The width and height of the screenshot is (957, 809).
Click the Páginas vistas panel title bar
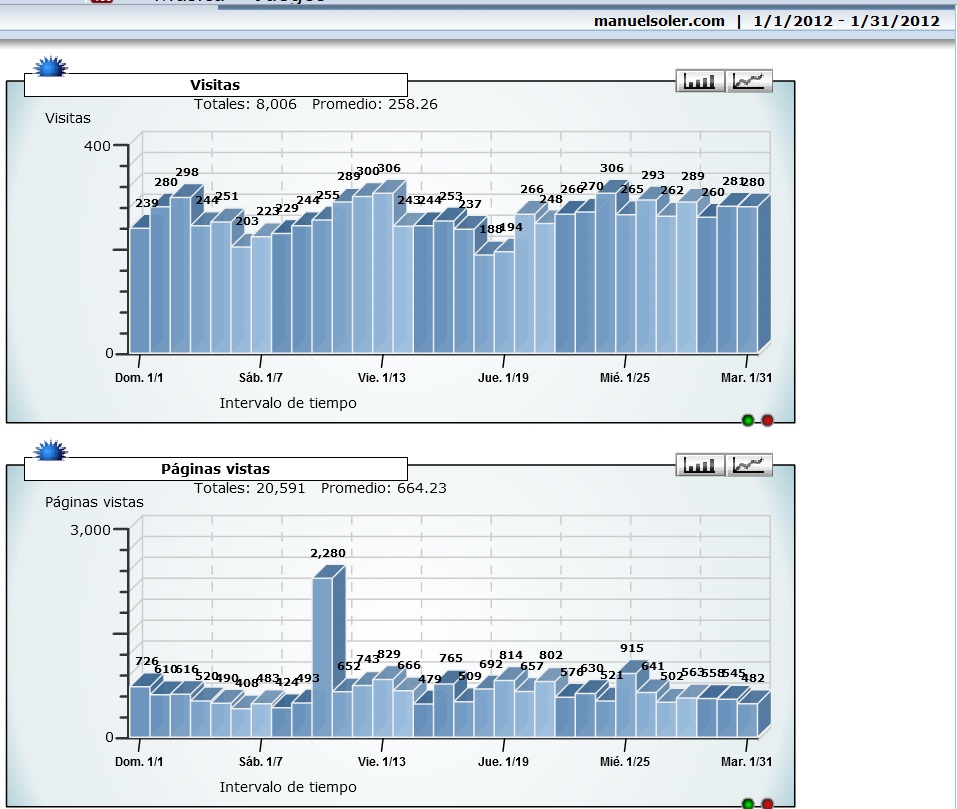(215, 469)
